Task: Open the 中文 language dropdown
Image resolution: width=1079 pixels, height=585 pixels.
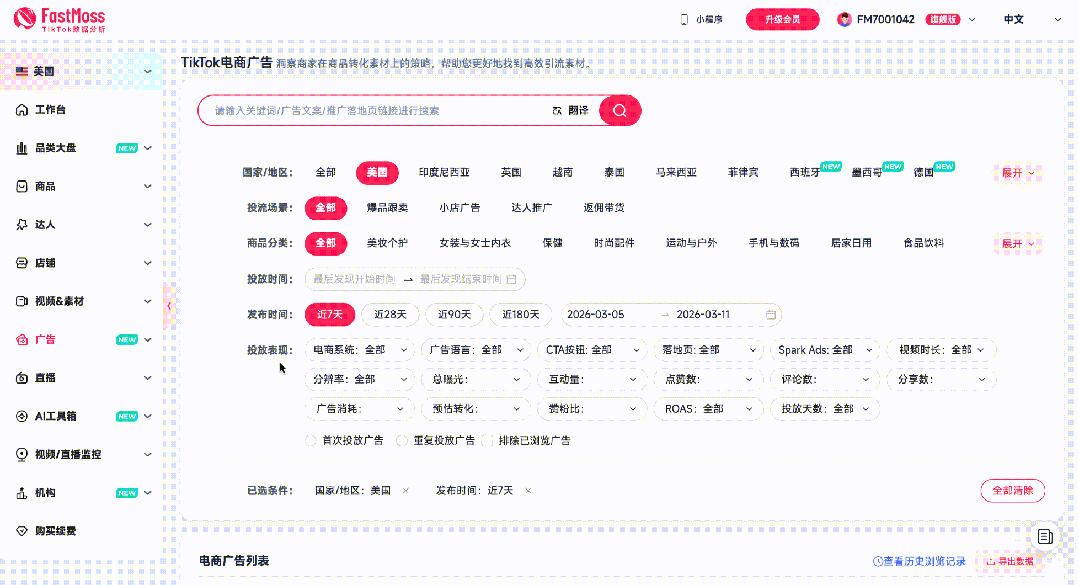Action: (x=1022, y=19)
